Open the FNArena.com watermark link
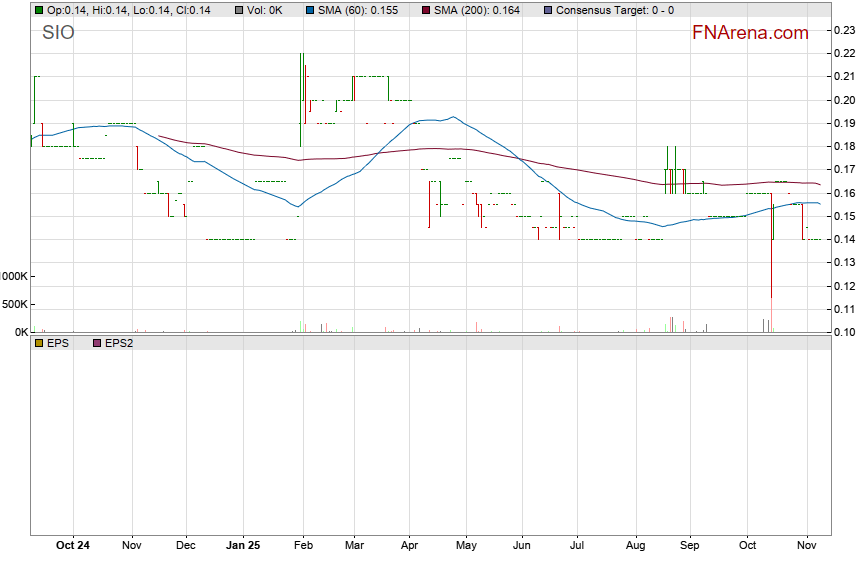Image resolution: width=859 pixels, height=566 pixels. (x=750, y=33)
